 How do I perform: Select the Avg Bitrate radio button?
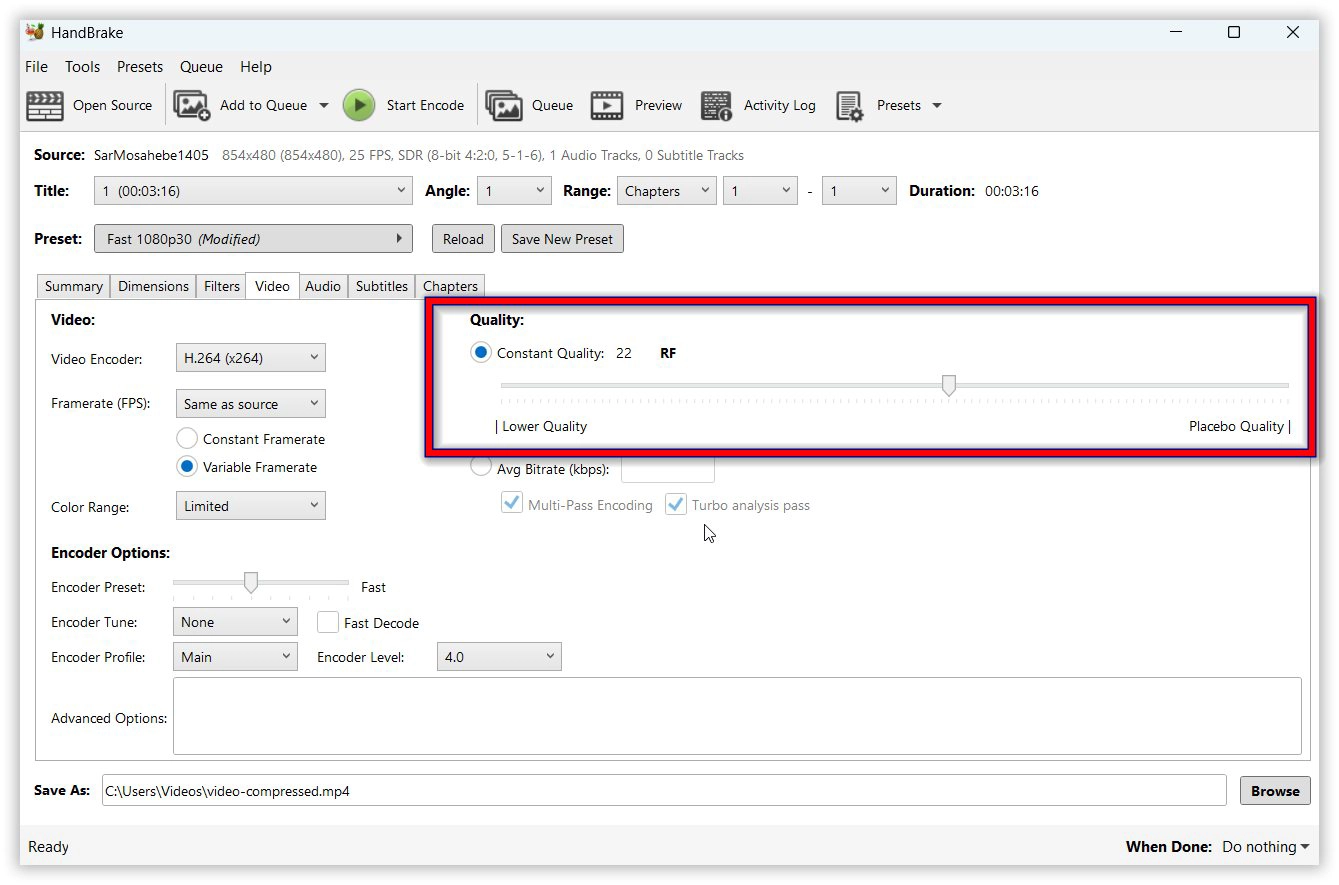[x=481, y=468]
